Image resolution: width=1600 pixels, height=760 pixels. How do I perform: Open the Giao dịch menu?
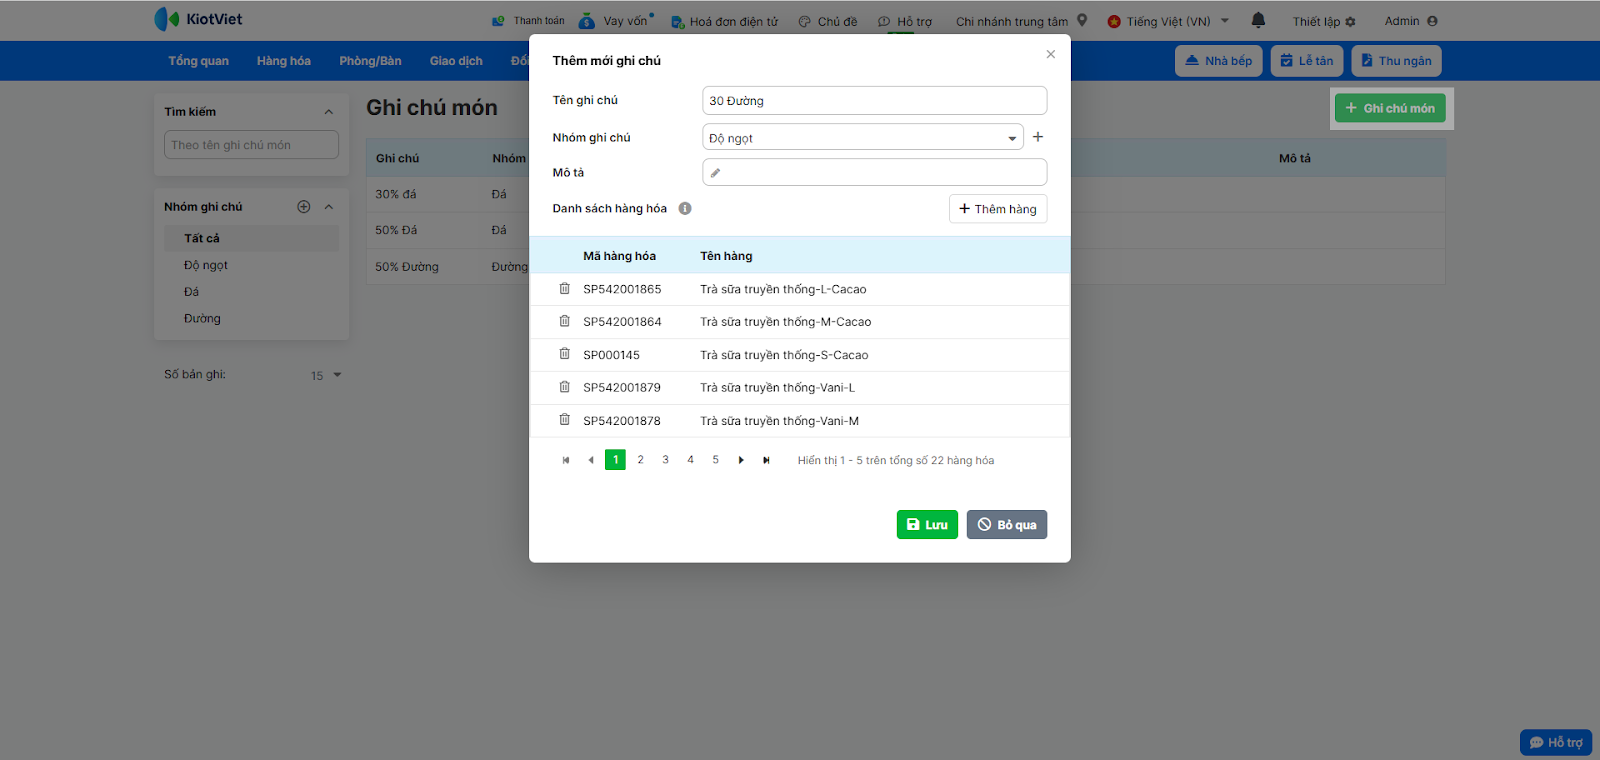pyautogui.click(x=456, y=61)
